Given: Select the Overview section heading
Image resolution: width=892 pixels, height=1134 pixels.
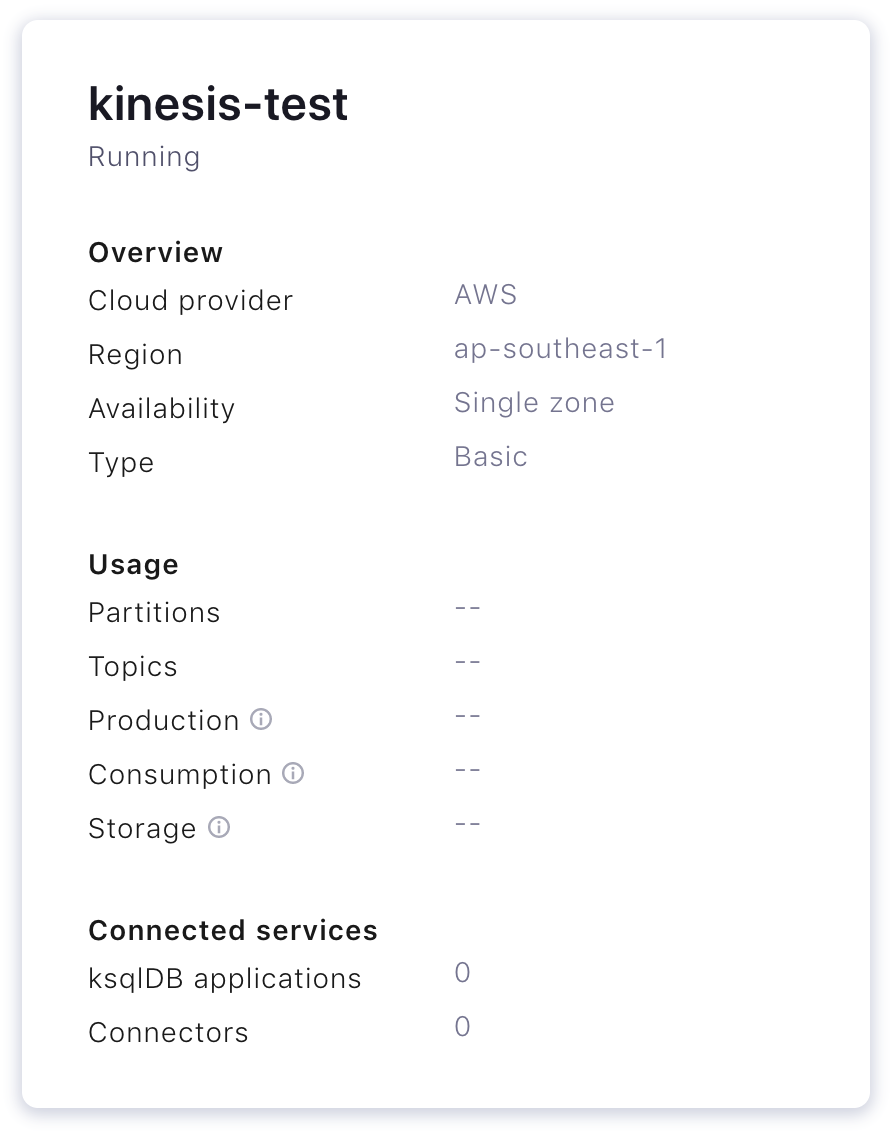Looking at the screenshot, I should (x=156, y=252).
